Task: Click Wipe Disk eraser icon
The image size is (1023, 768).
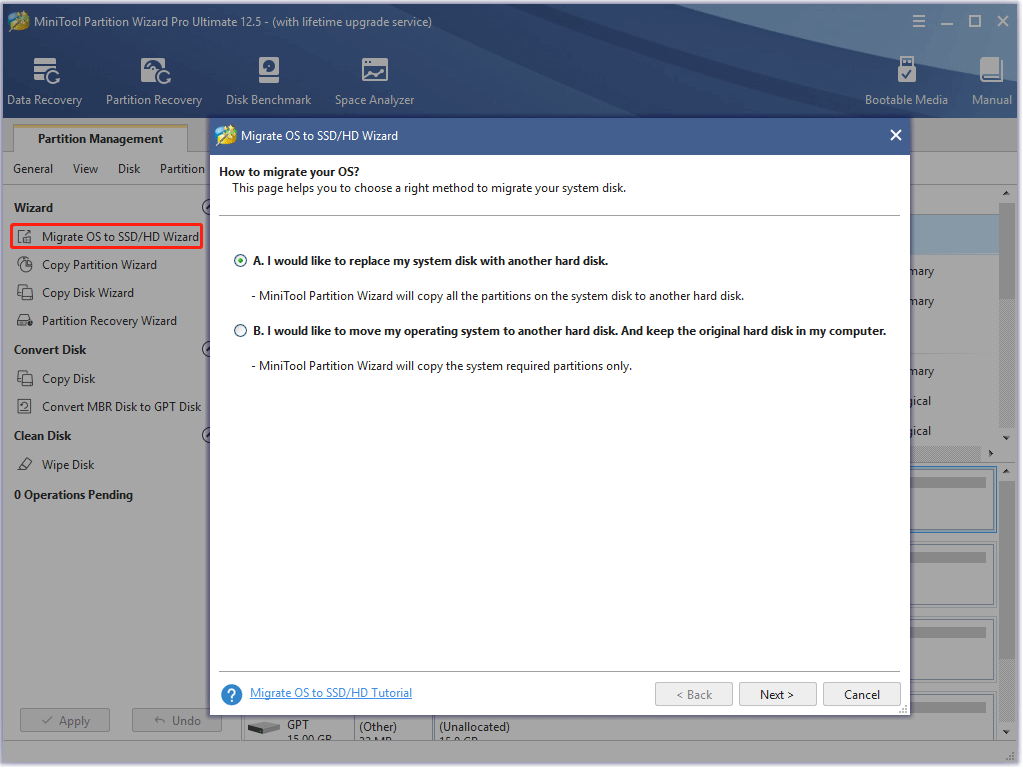Action: 25,465
